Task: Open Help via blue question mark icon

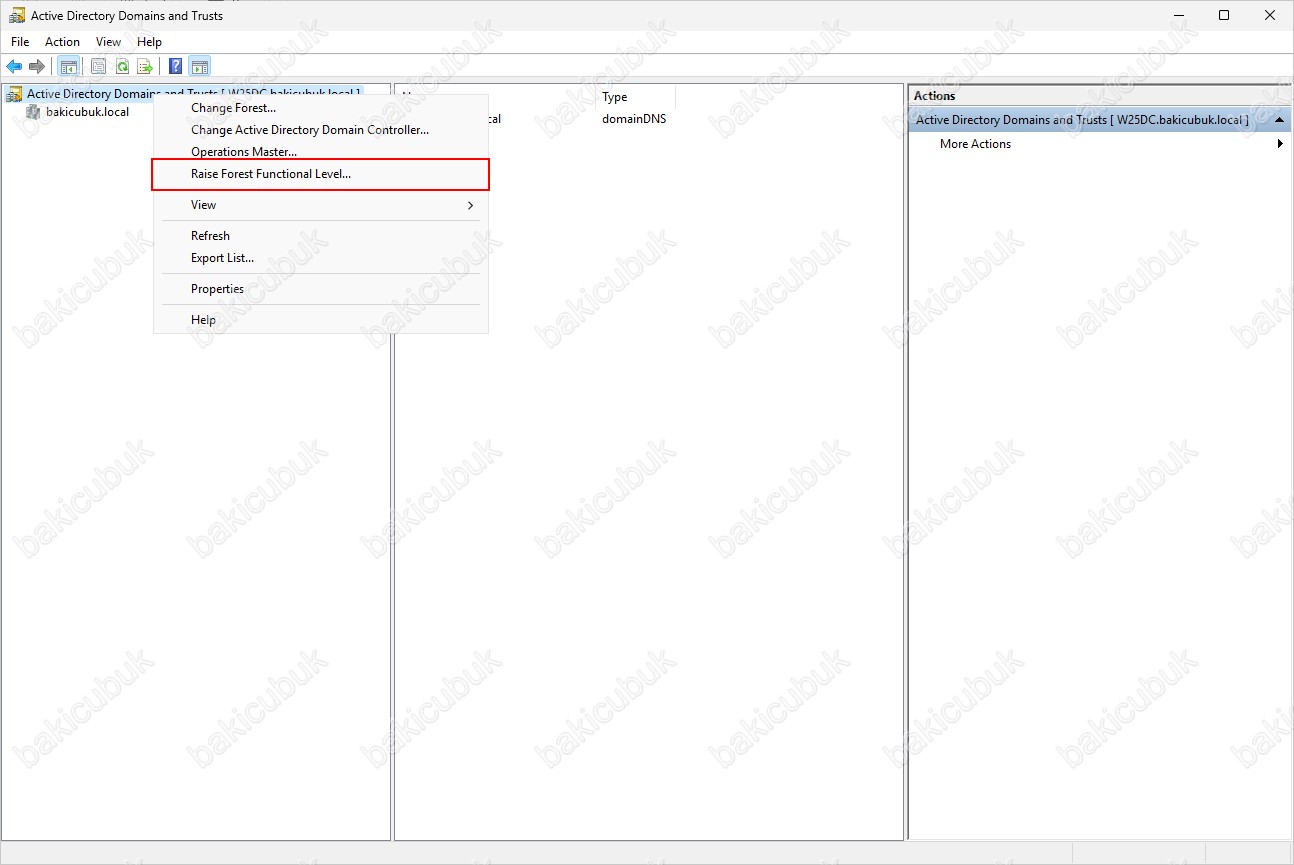Action: (176, 67)
